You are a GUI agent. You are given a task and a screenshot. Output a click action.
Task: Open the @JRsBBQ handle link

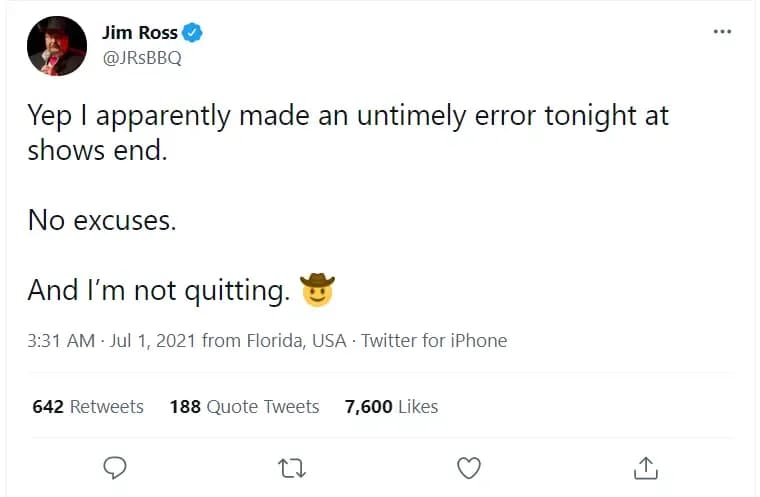tap(141, 57)
